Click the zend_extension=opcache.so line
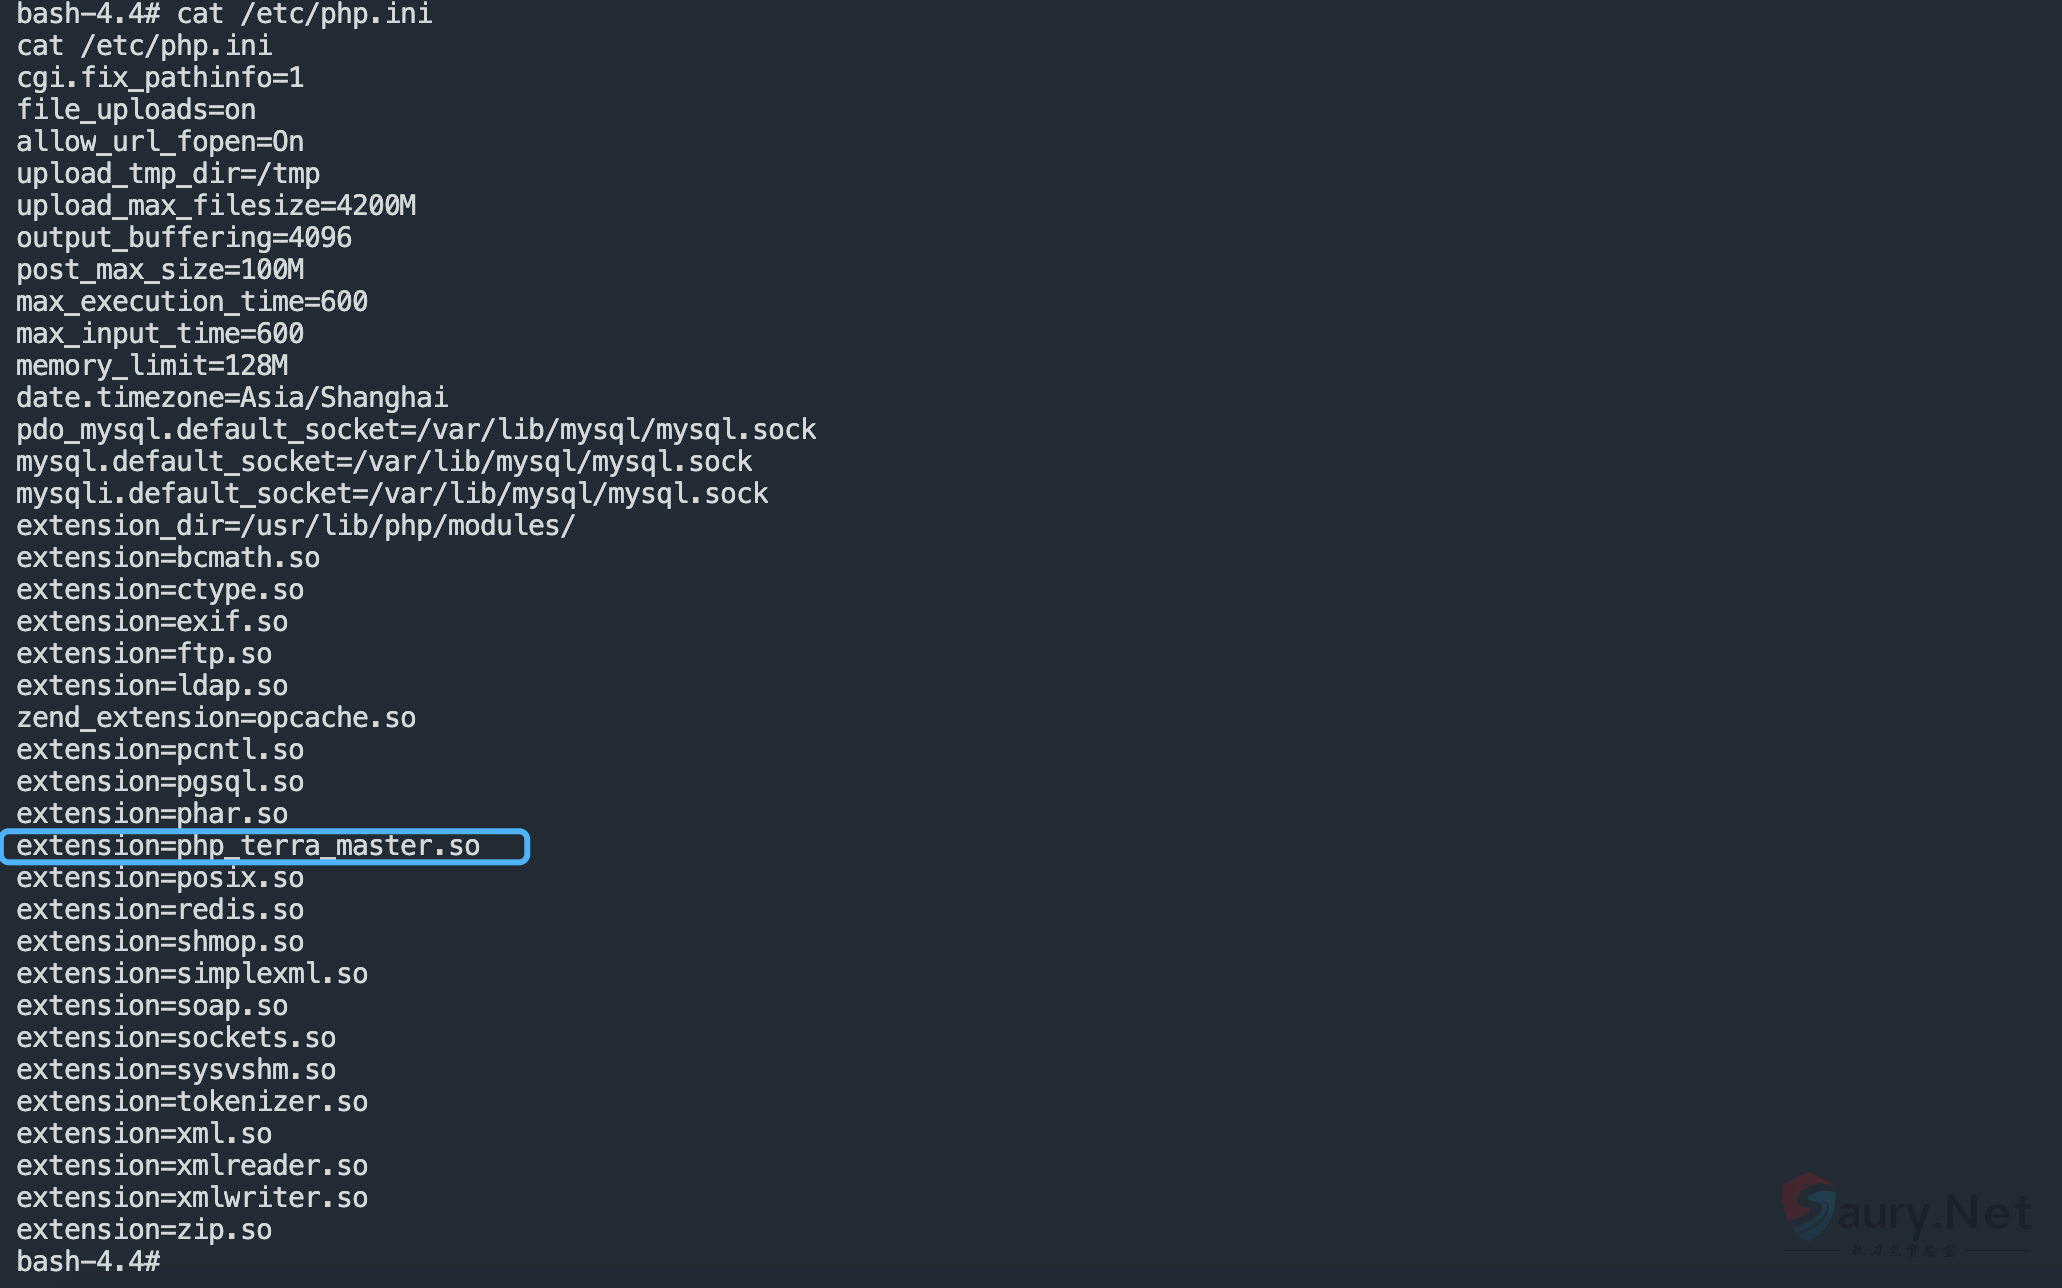The width and height of the screenshot is (2062, 1288). point(216,718)
